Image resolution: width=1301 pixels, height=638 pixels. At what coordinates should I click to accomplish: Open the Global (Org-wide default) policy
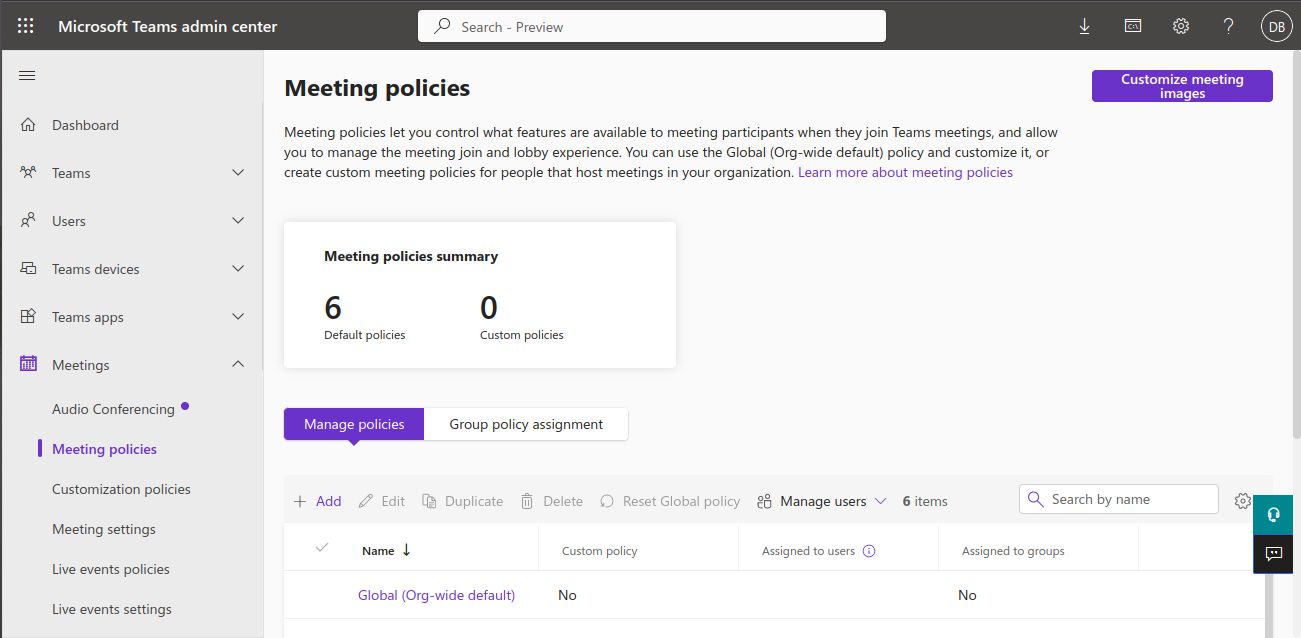coord(436,595)
